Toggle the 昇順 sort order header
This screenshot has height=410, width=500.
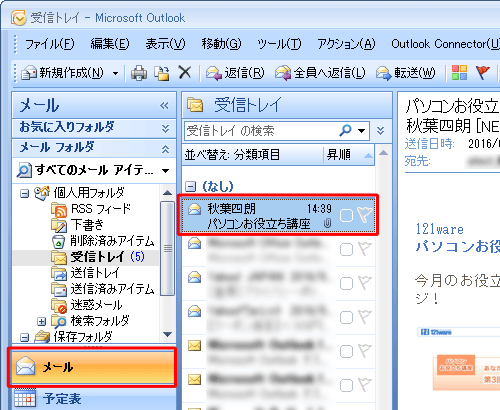[349, 155]
